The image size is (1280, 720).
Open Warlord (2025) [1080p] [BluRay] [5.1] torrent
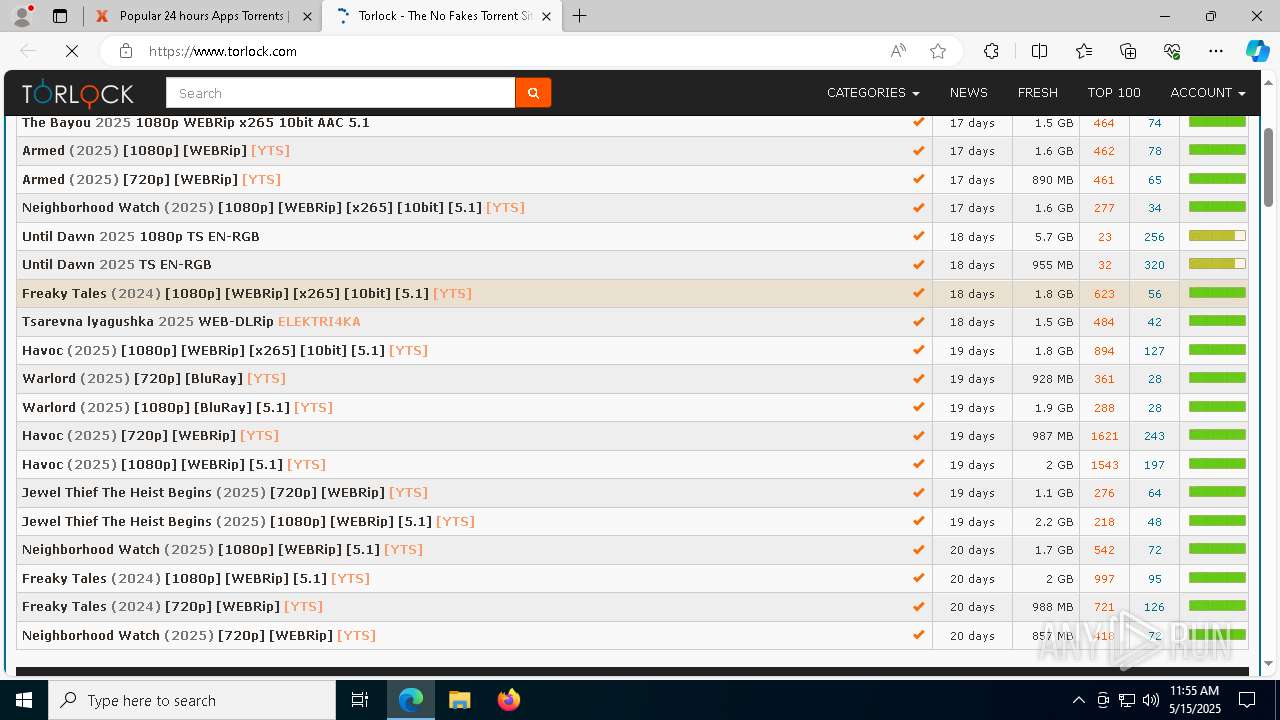(177, 407)
